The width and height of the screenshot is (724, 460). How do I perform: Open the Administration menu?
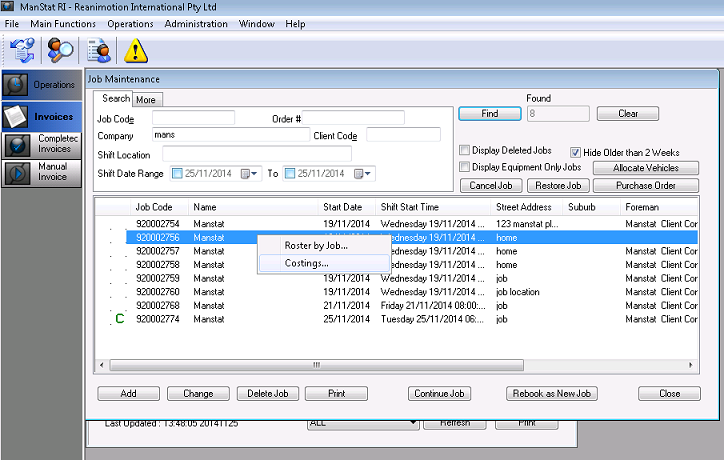[196, 24]
